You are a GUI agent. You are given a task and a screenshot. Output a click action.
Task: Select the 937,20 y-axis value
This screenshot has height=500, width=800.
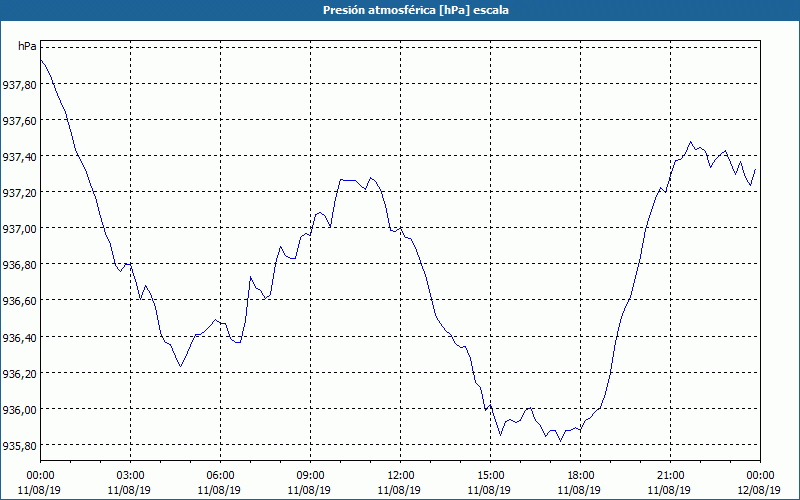(20, 192)
